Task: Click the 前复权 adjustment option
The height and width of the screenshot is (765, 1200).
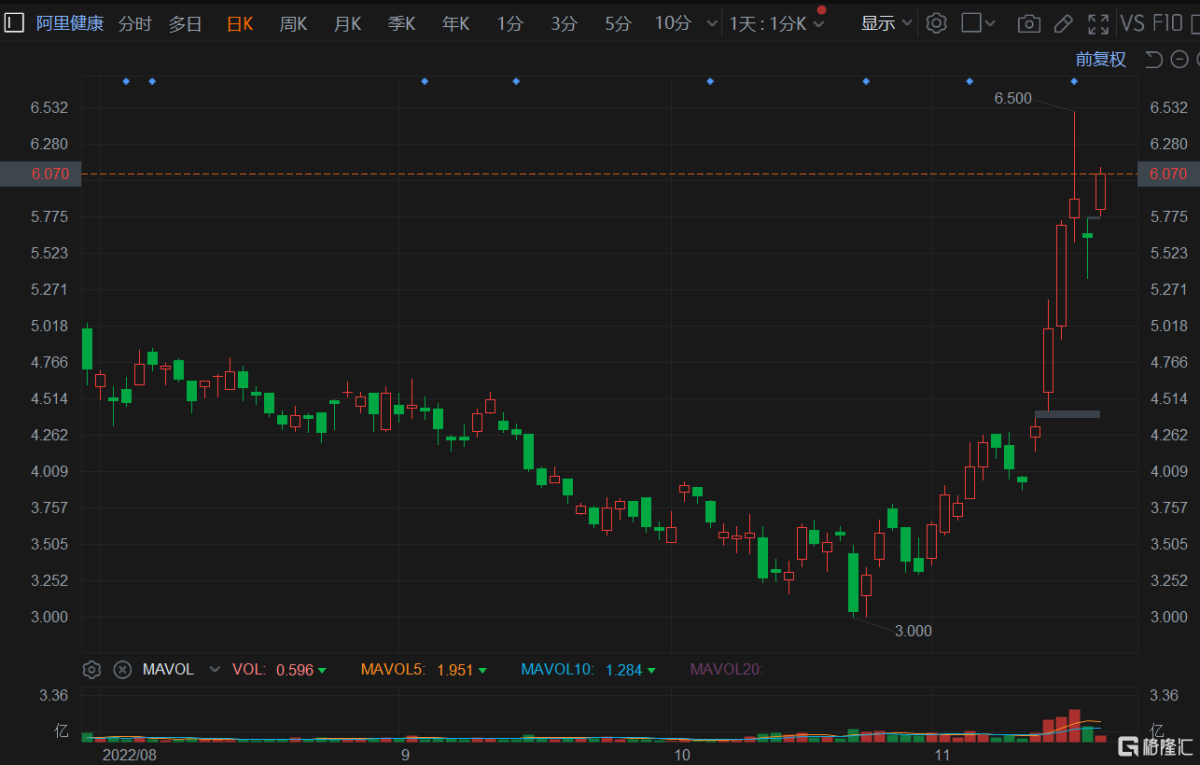Action: tap(1101, 59)
